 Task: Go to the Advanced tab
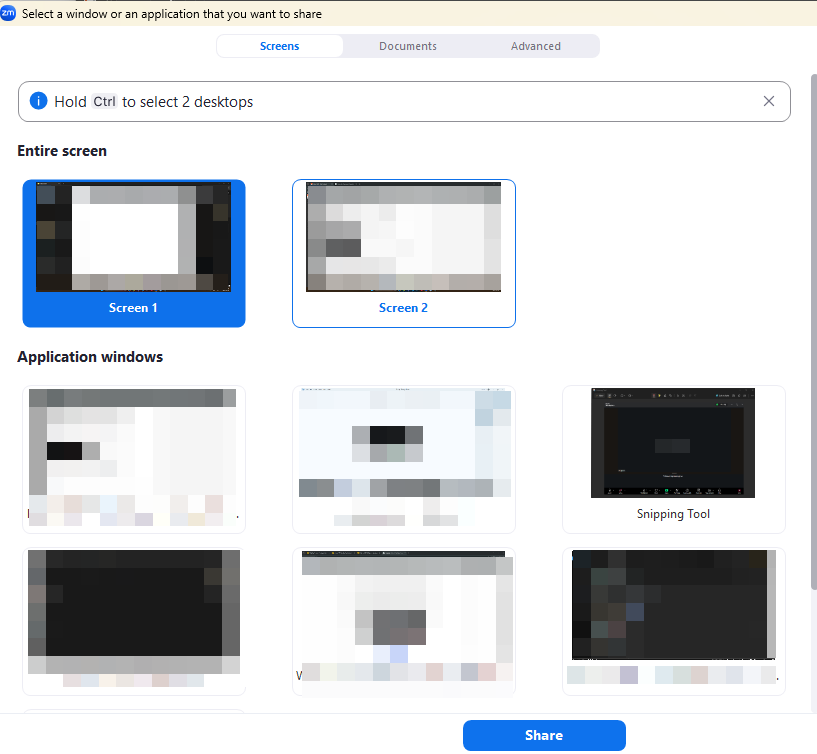coord(535,46)
